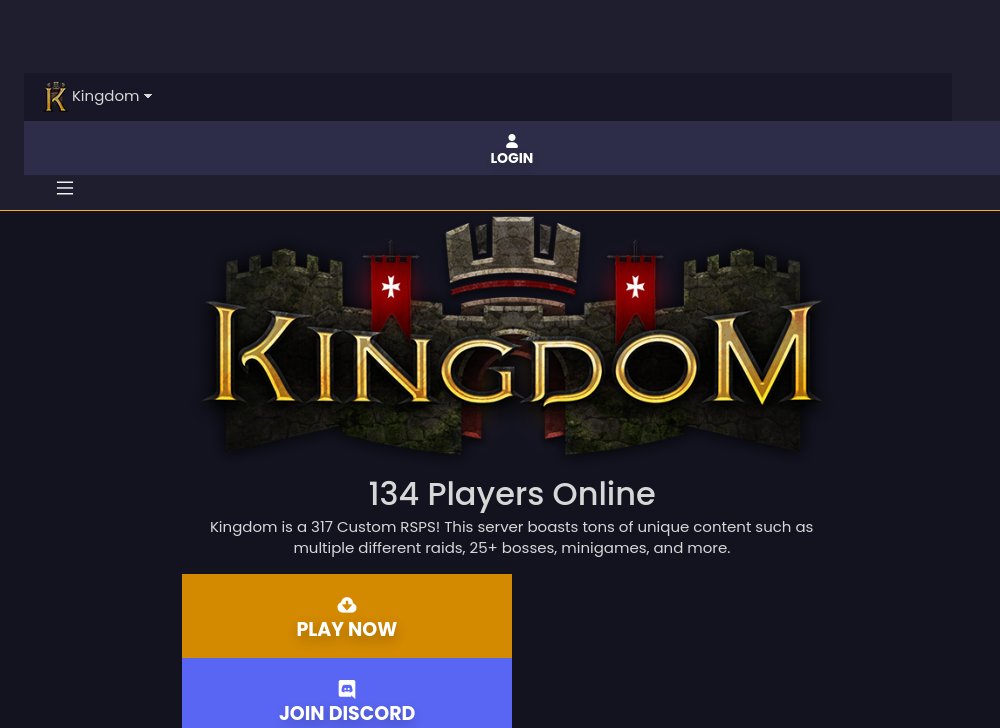Click the cloud download icon on Play Now
Viewport: 1000px width, 728px height.
coord(347,605)
